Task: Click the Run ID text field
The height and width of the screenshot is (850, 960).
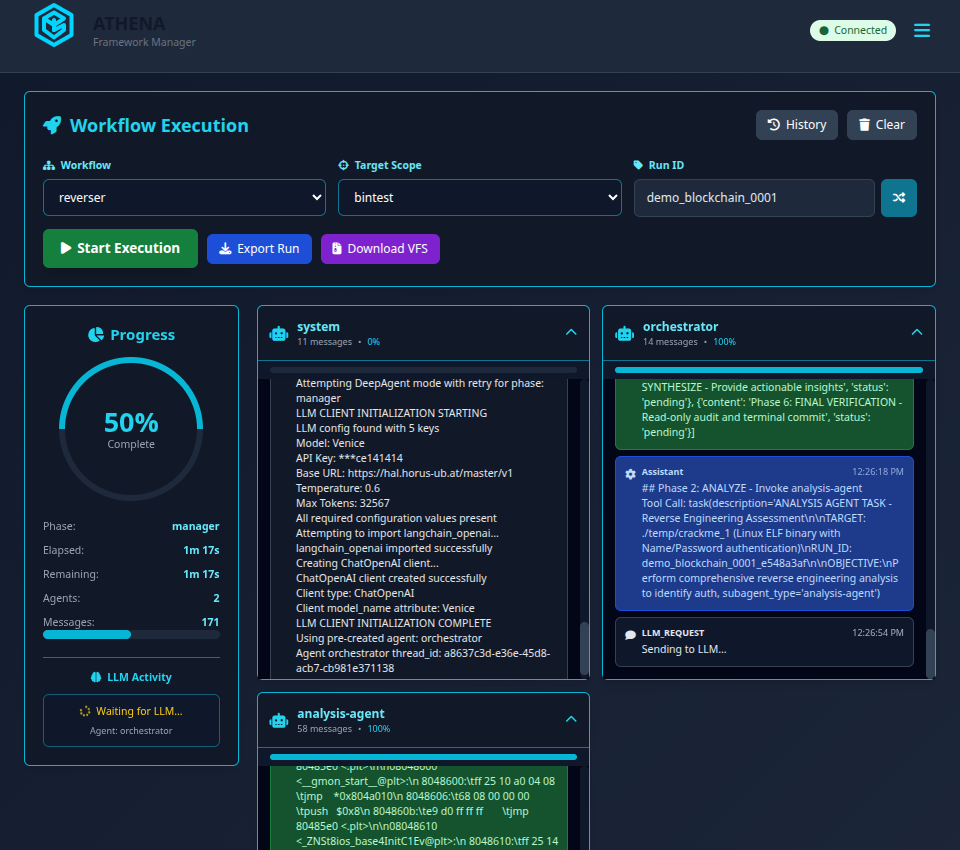Action: 754,198
